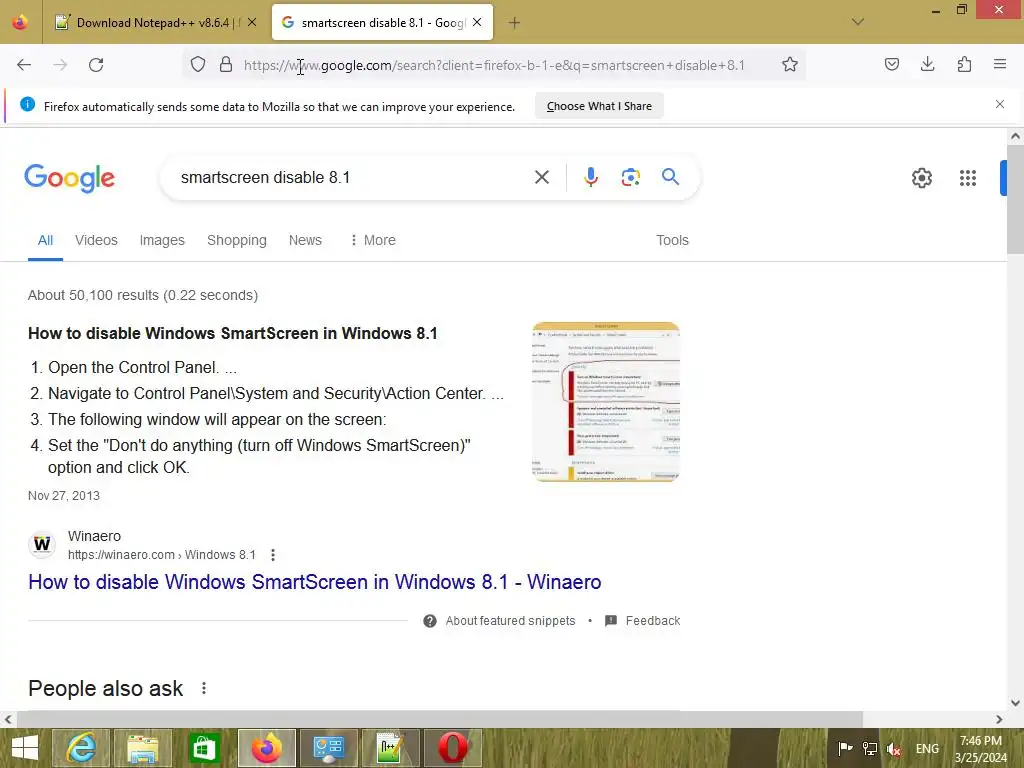
Task: Expand the More search filters
Action: (x=373, y=240)
